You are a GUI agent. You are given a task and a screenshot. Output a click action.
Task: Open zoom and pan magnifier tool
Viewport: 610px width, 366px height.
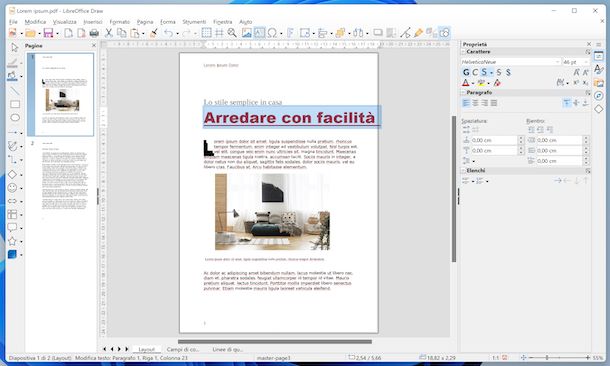tap(232, 33)
